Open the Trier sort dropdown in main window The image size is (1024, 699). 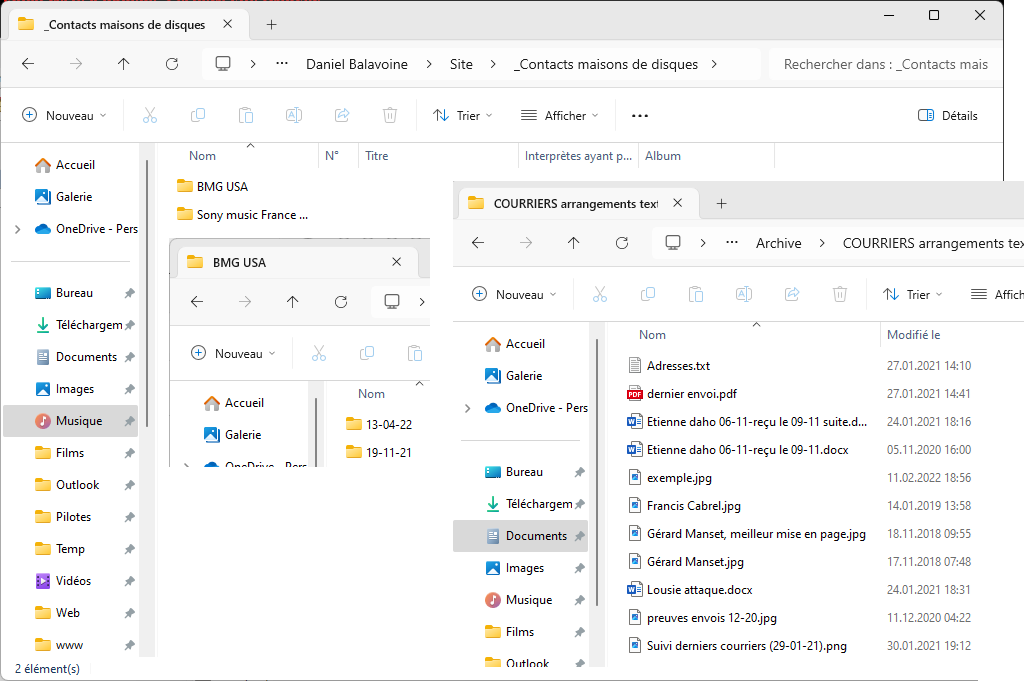462,115
